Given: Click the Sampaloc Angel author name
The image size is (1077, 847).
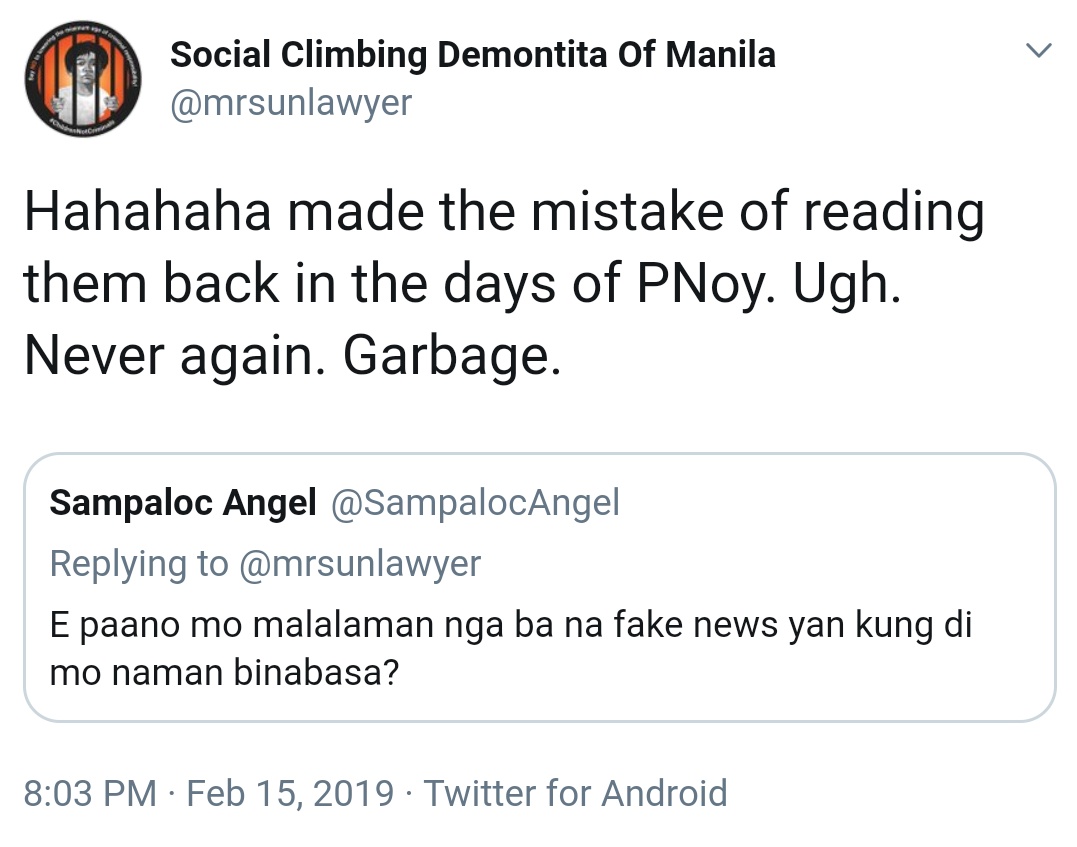Looking at the screenshot, I should click(x=183, y=503).
